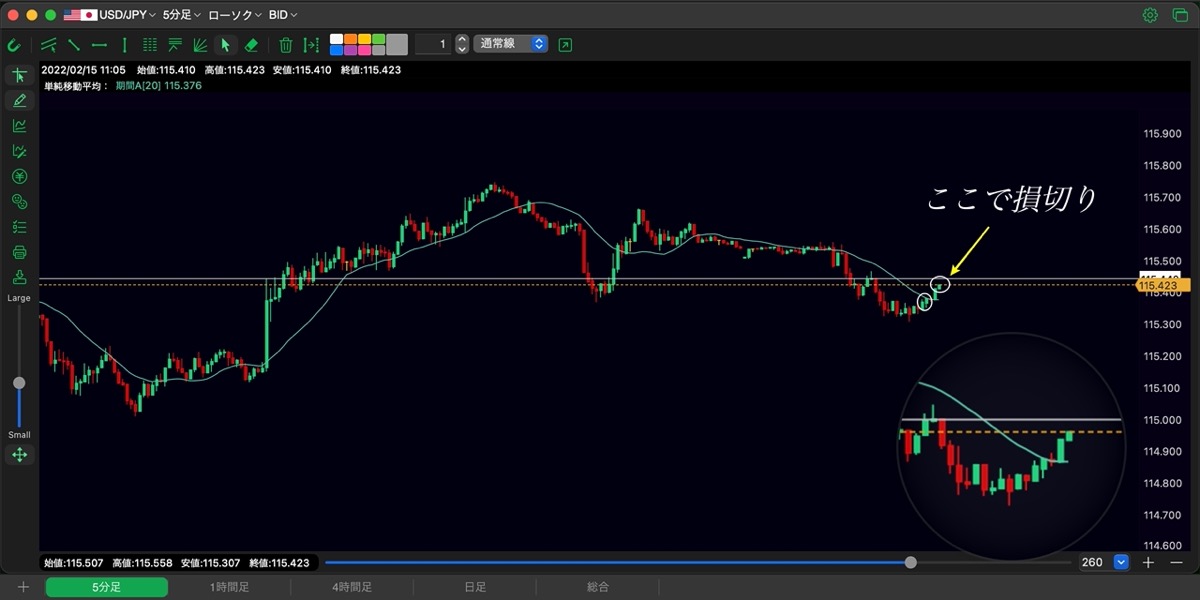Select the horizontal line drawing tool
Image resolution: width=1200 pixels, height=600 pixels.
99,45
